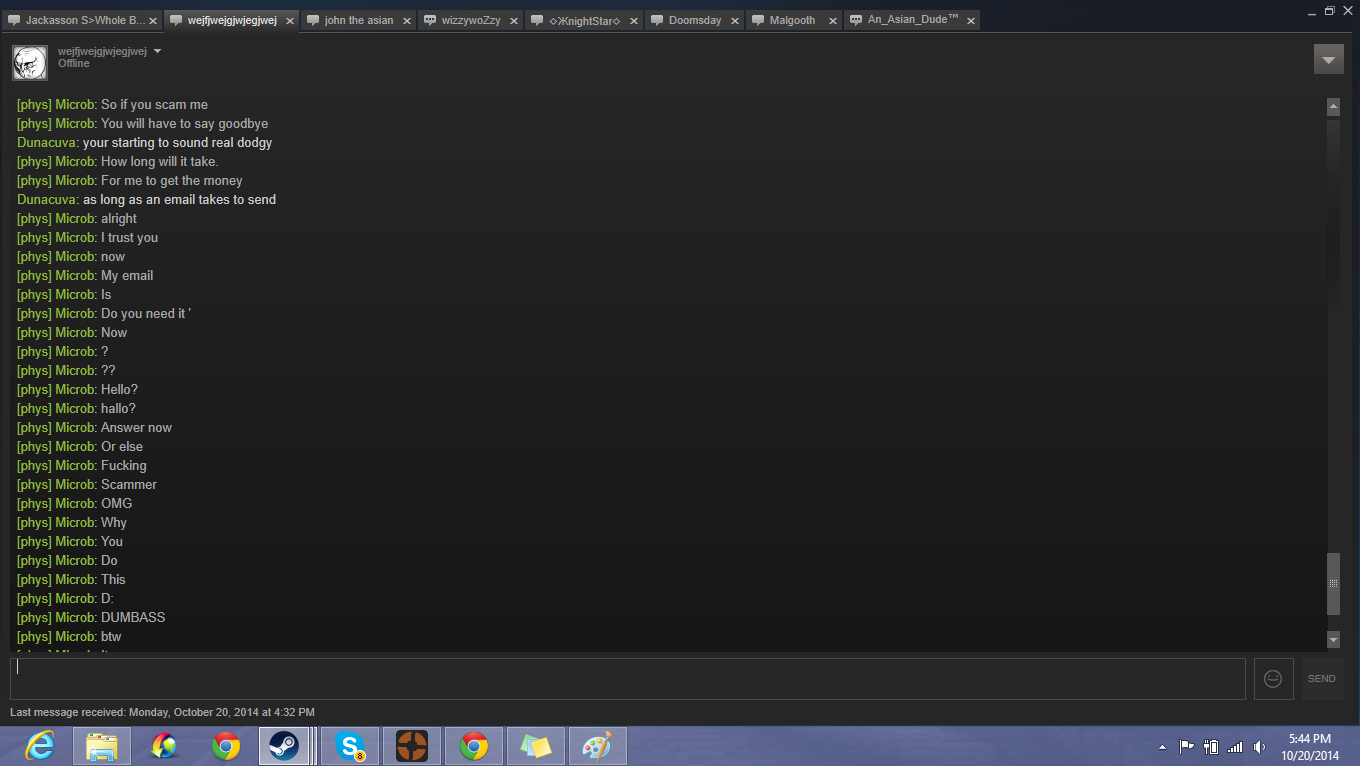Open the Action Center flag icon
The image size is (1366, 768).
1187,747
